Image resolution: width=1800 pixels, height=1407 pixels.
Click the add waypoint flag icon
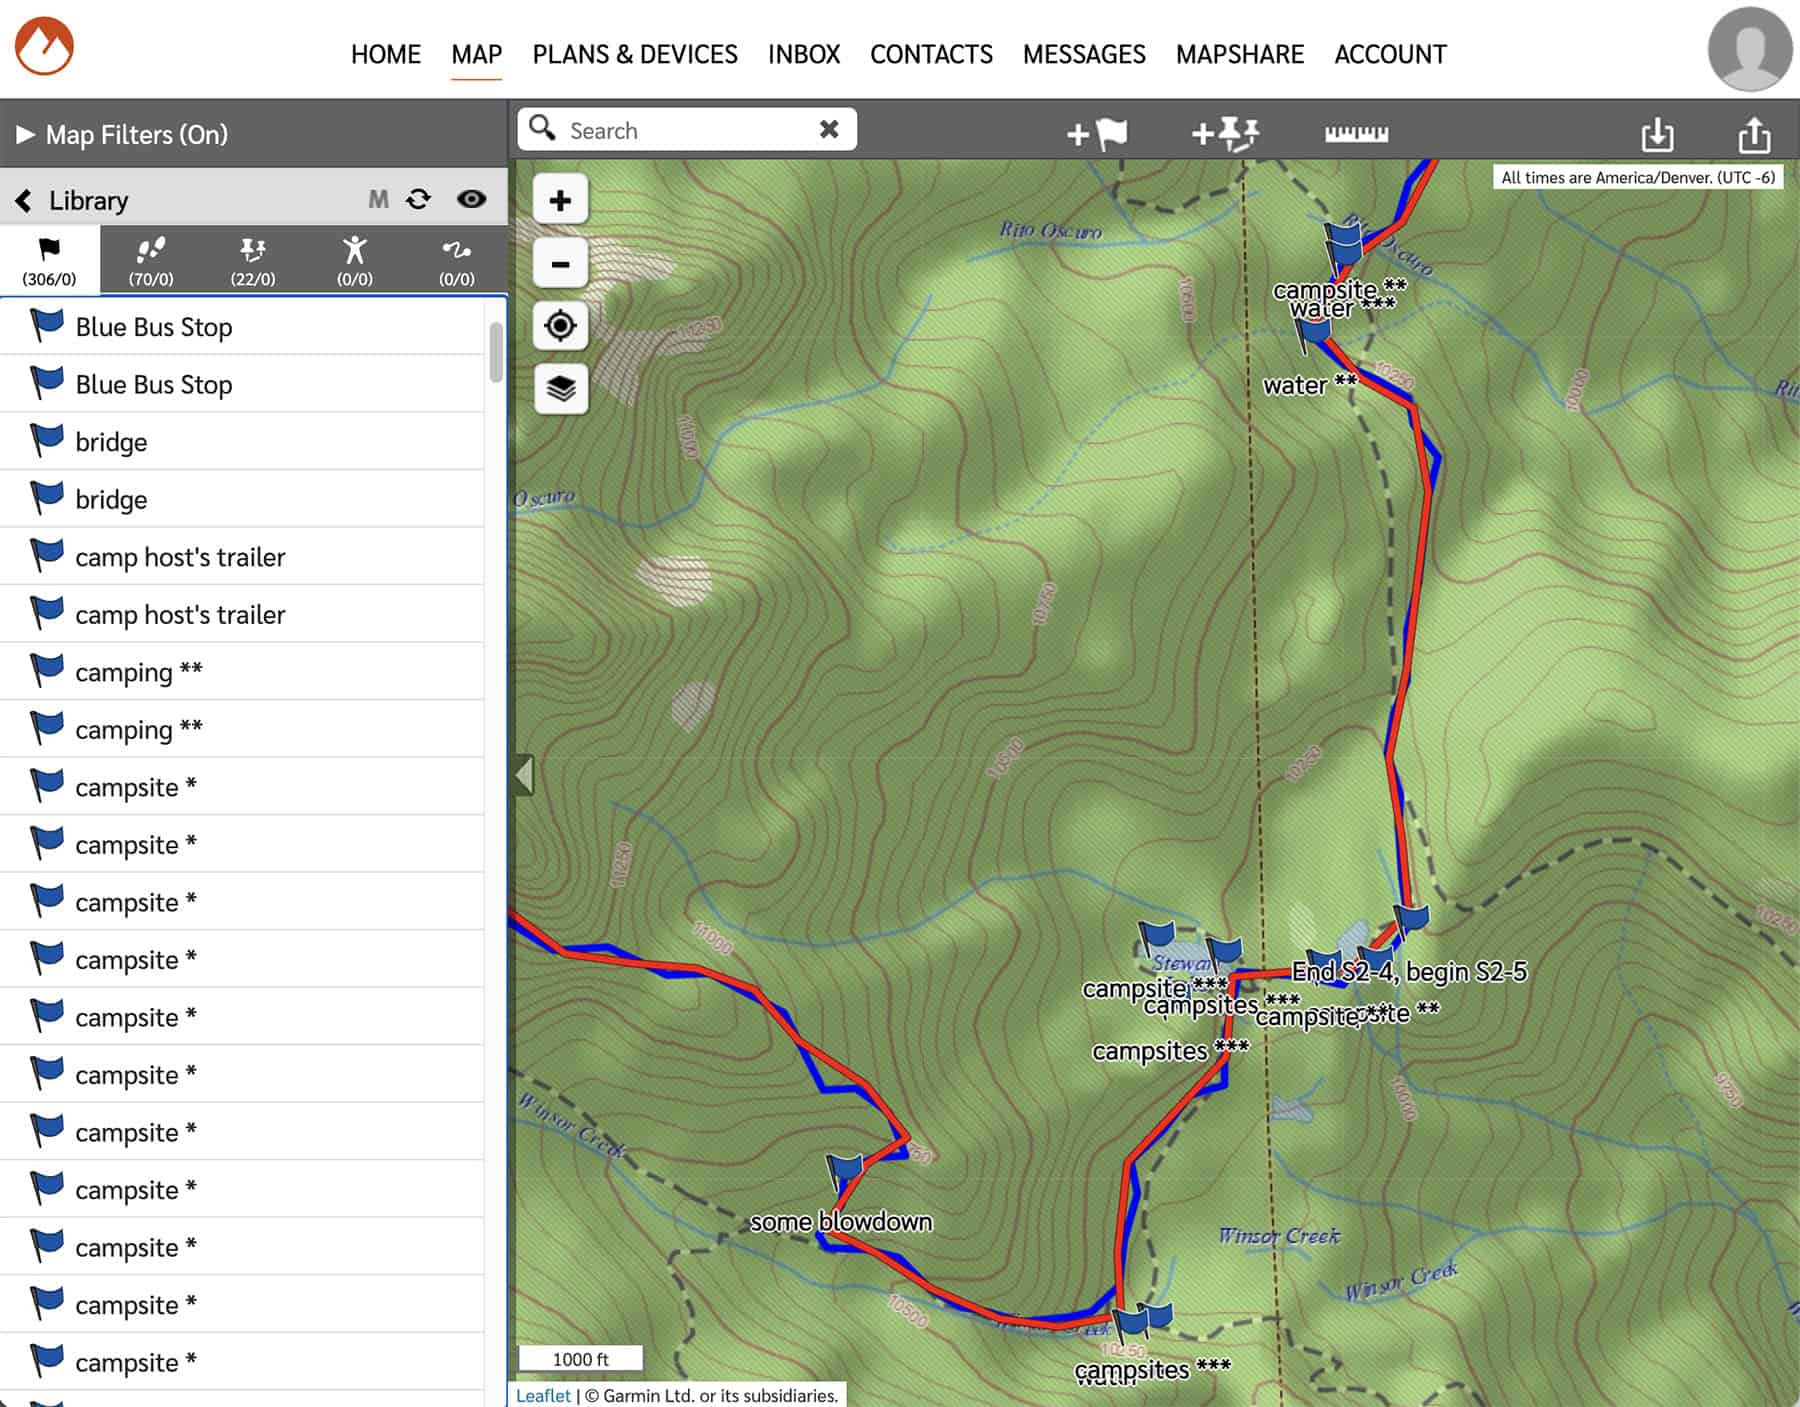(x=1097, y=133)
